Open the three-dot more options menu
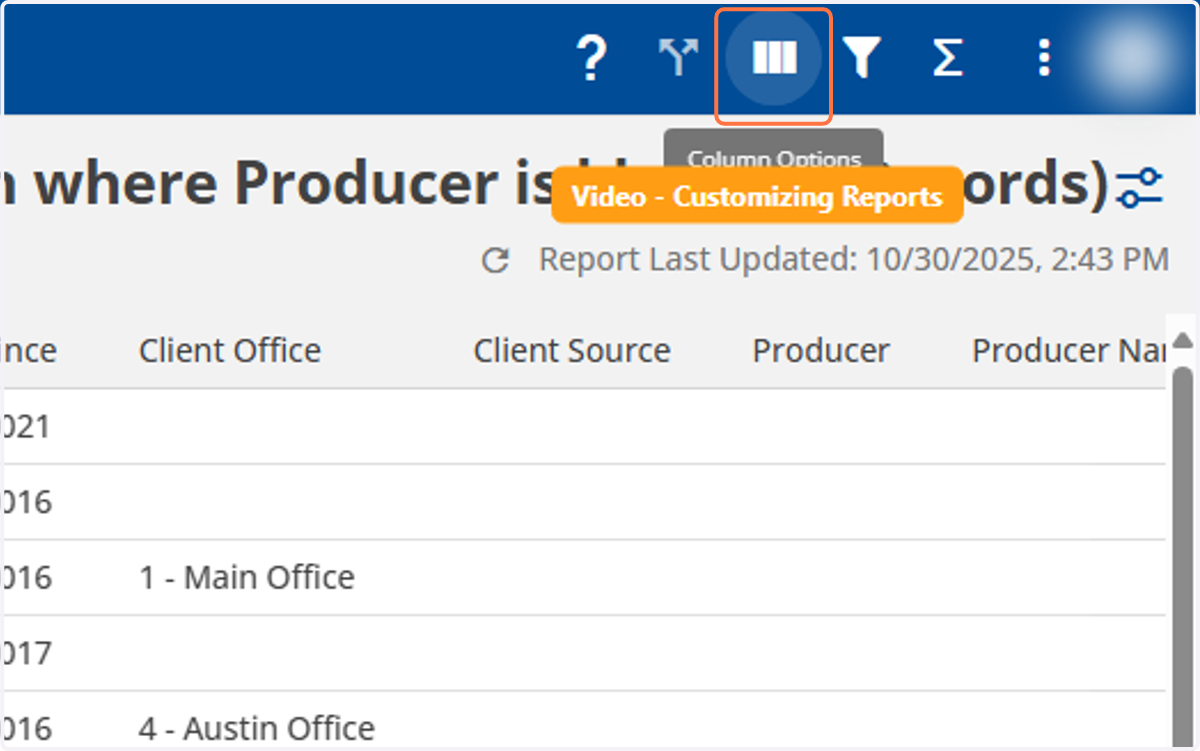 pyautogui.click(x=1044, y=58)
